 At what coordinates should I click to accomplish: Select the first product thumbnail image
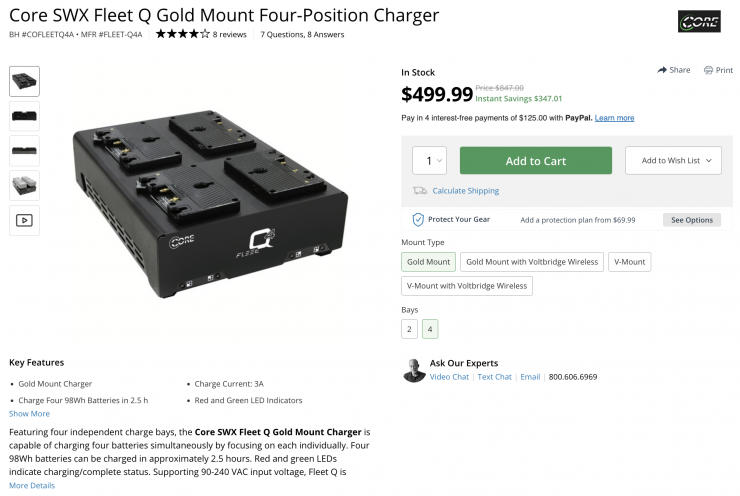click(x=24, y=81)
